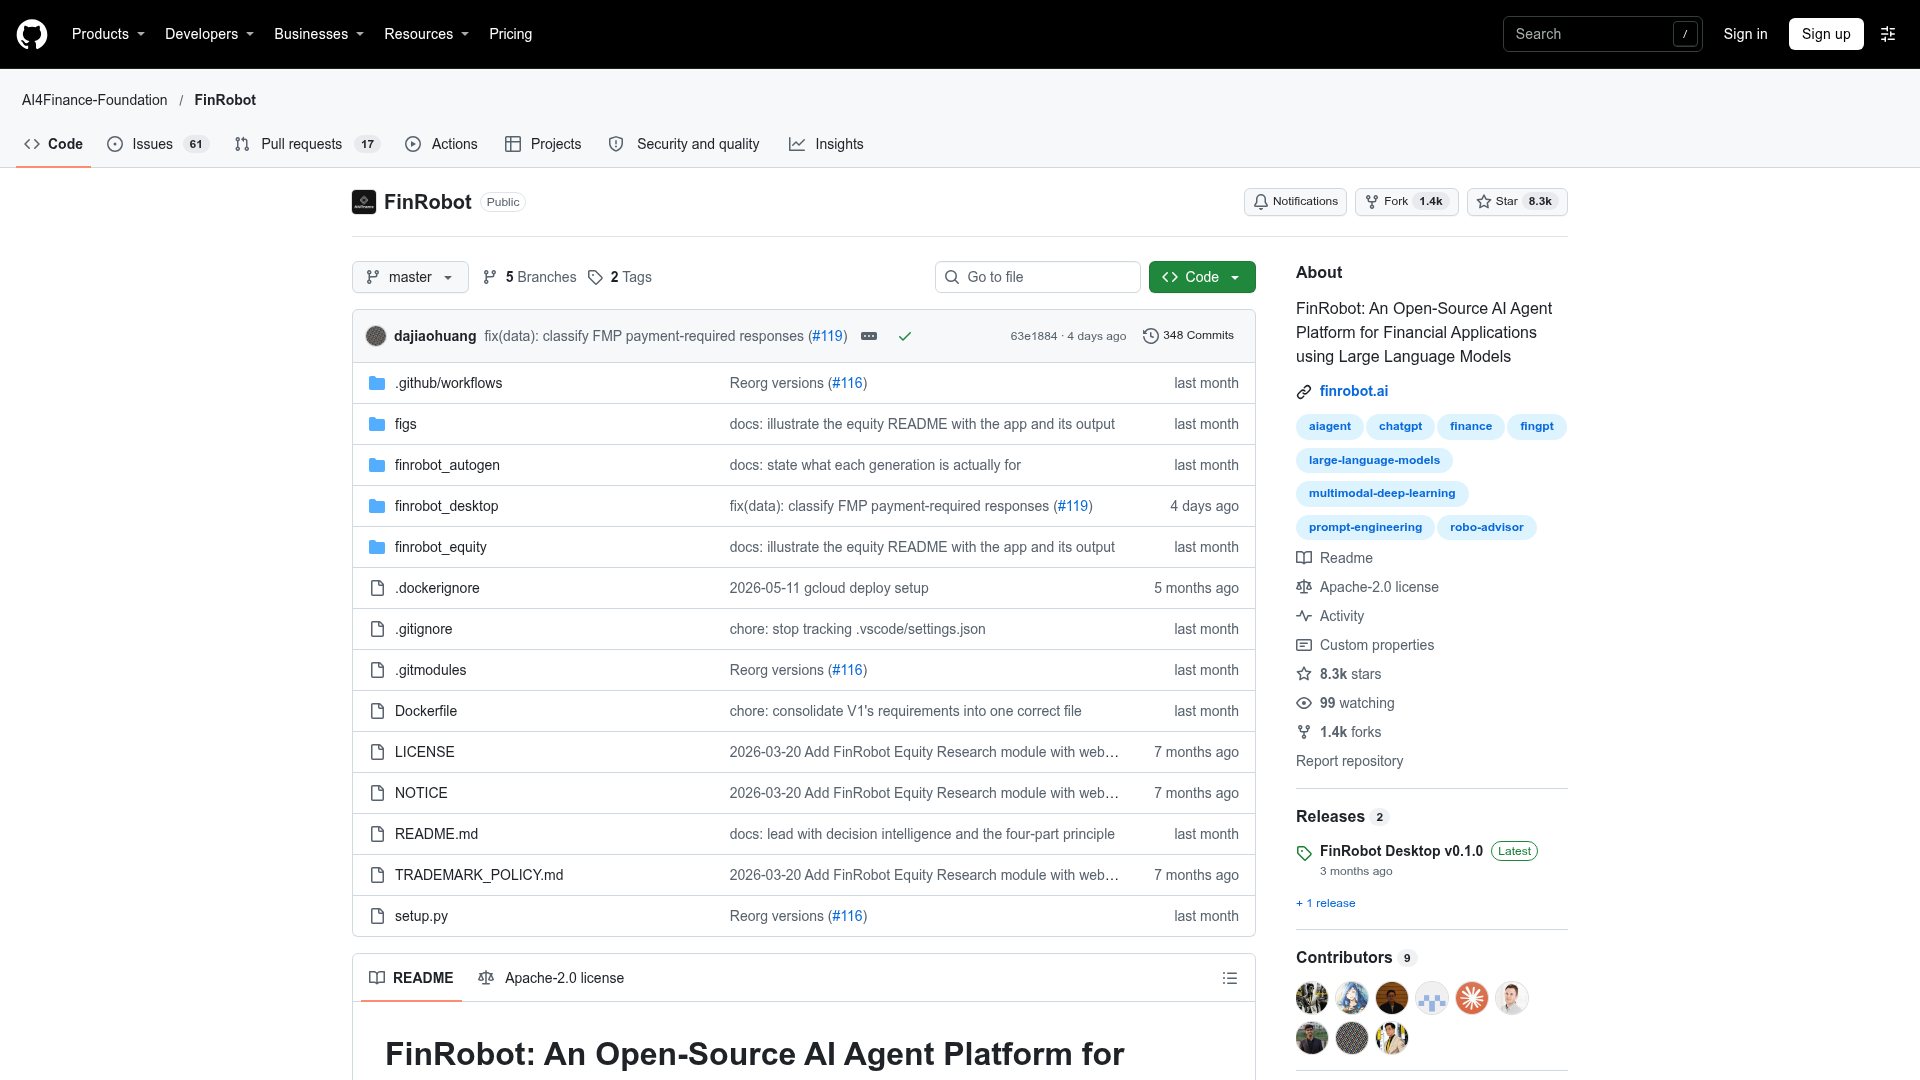This screenshot has height=1080, width=1920.
Task: Focus the top Search field
Action: point(1602,34)
